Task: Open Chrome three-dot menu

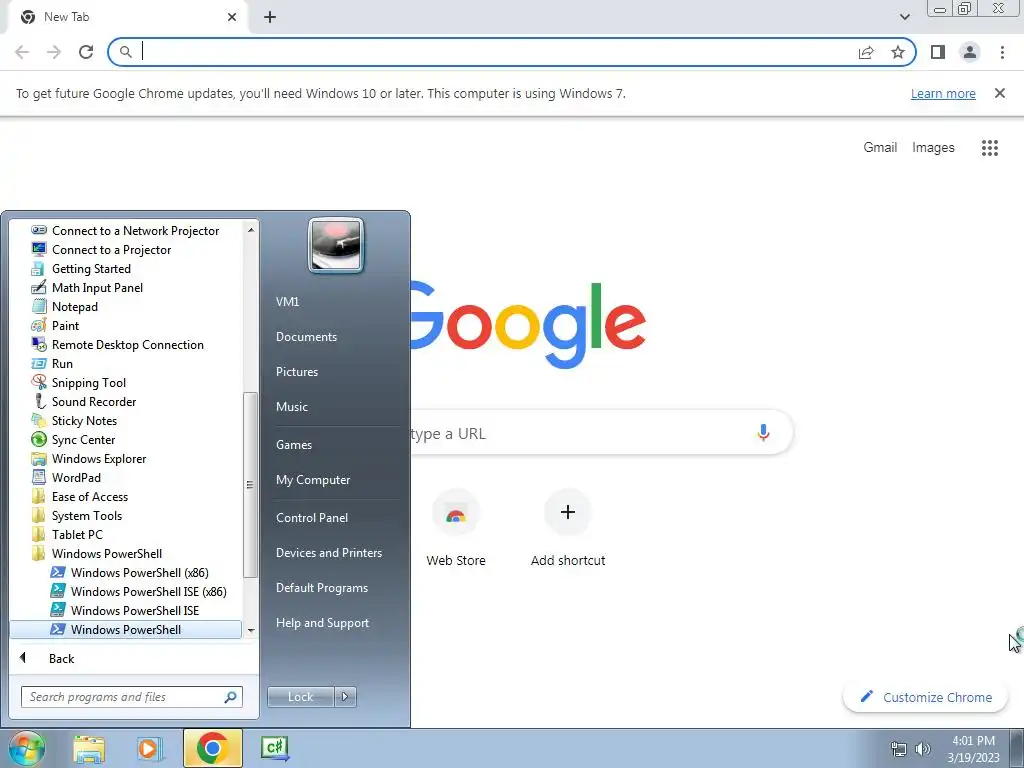Action: tap(1002, 52)
